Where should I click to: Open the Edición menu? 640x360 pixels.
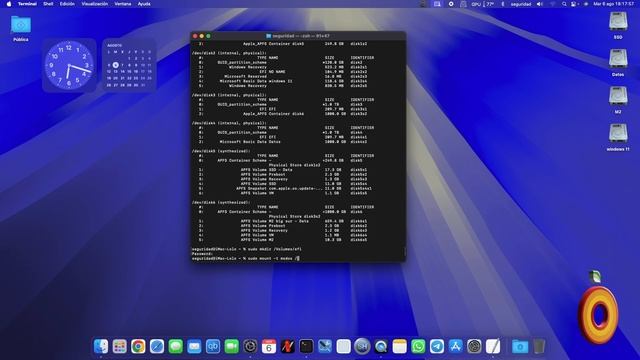tap(67, 4)
